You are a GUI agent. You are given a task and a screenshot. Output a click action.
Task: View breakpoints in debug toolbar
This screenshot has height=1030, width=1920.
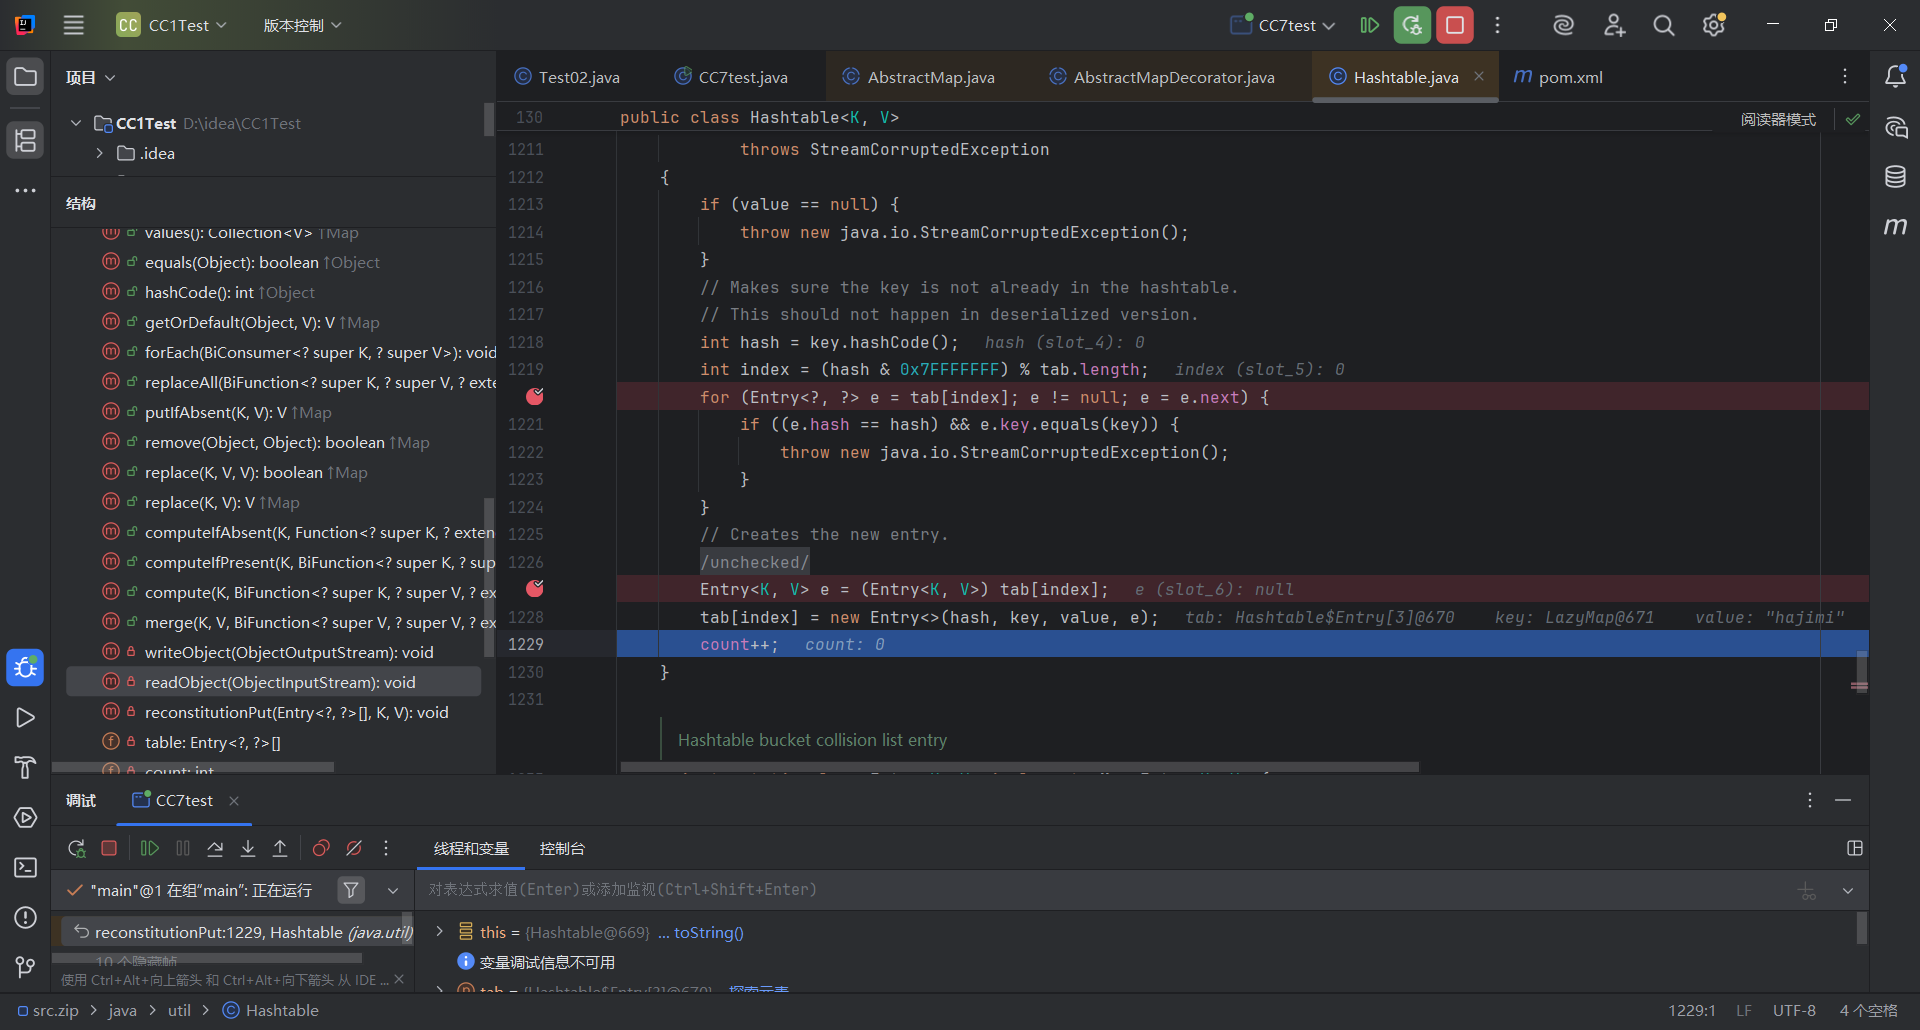[x=321, y=848]
